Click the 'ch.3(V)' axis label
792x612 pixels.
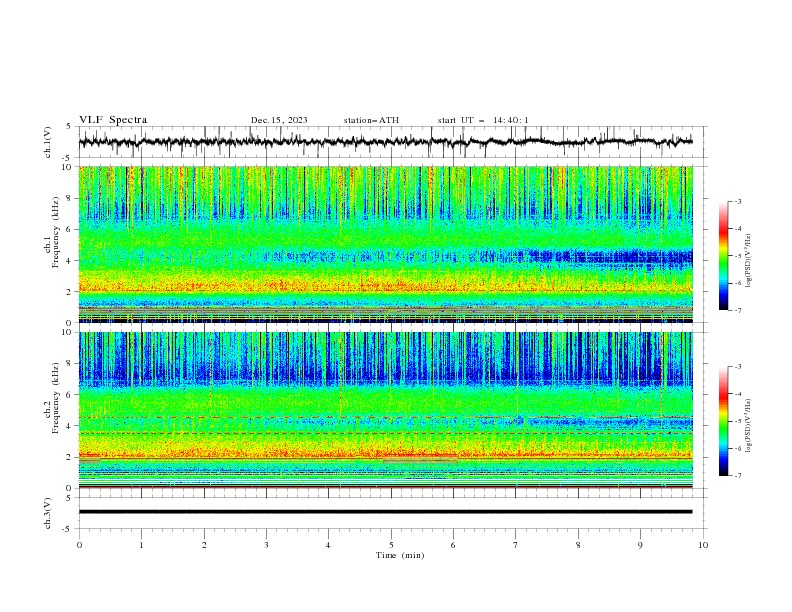click(48, 513)
